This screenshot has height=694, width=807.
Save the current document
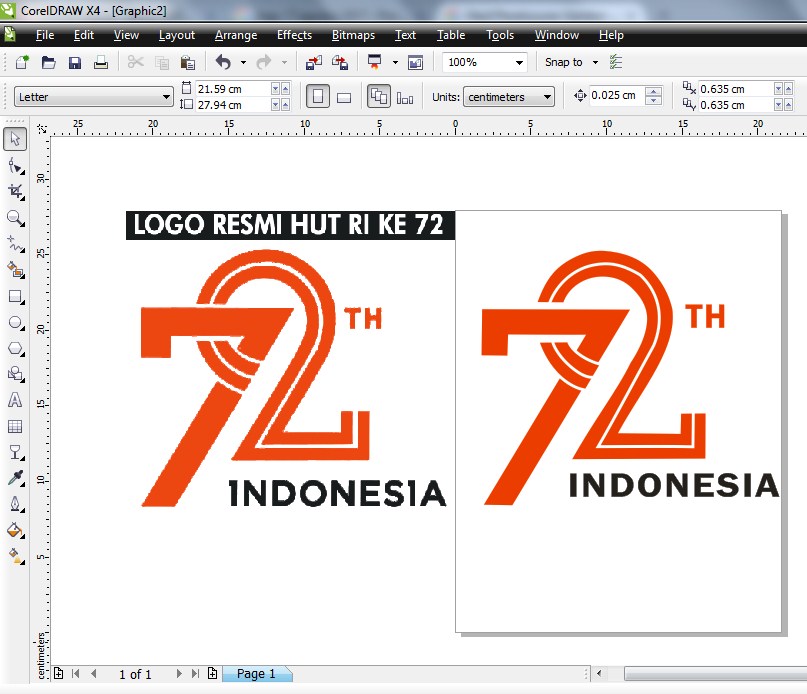pyautogui.click(x=75, y=63)
